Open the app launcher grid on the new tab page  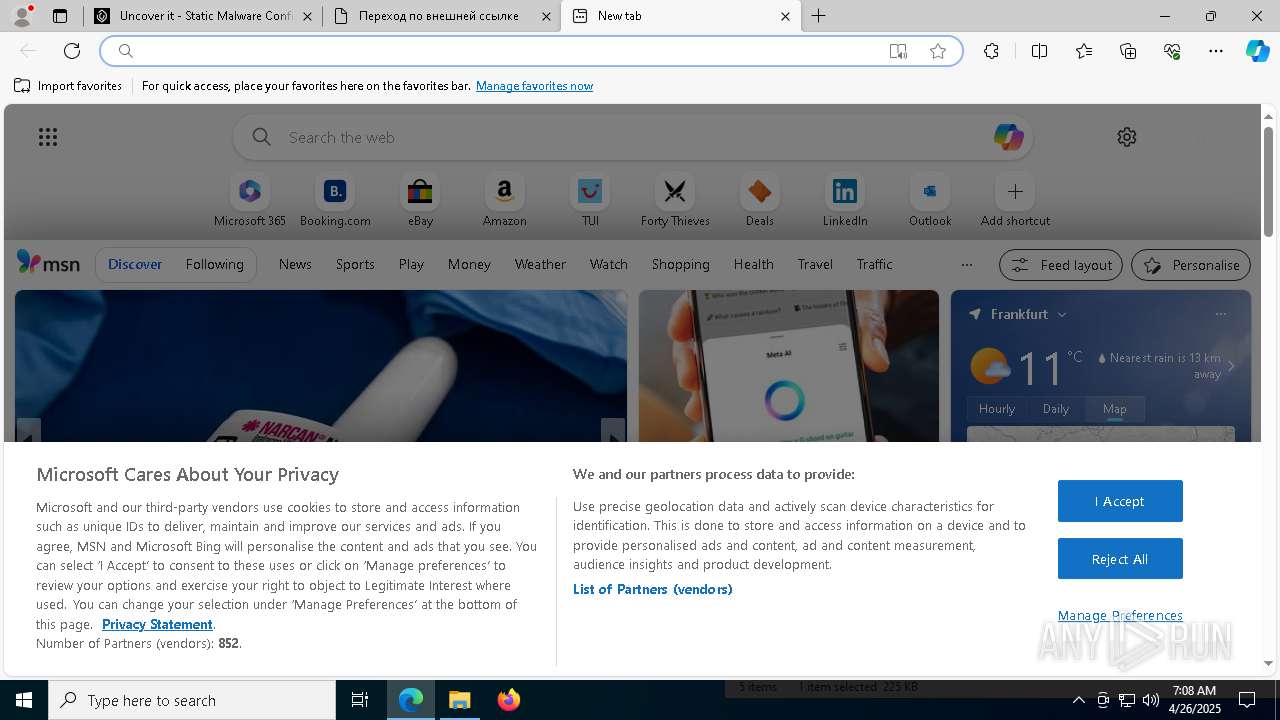click(48, 137)
